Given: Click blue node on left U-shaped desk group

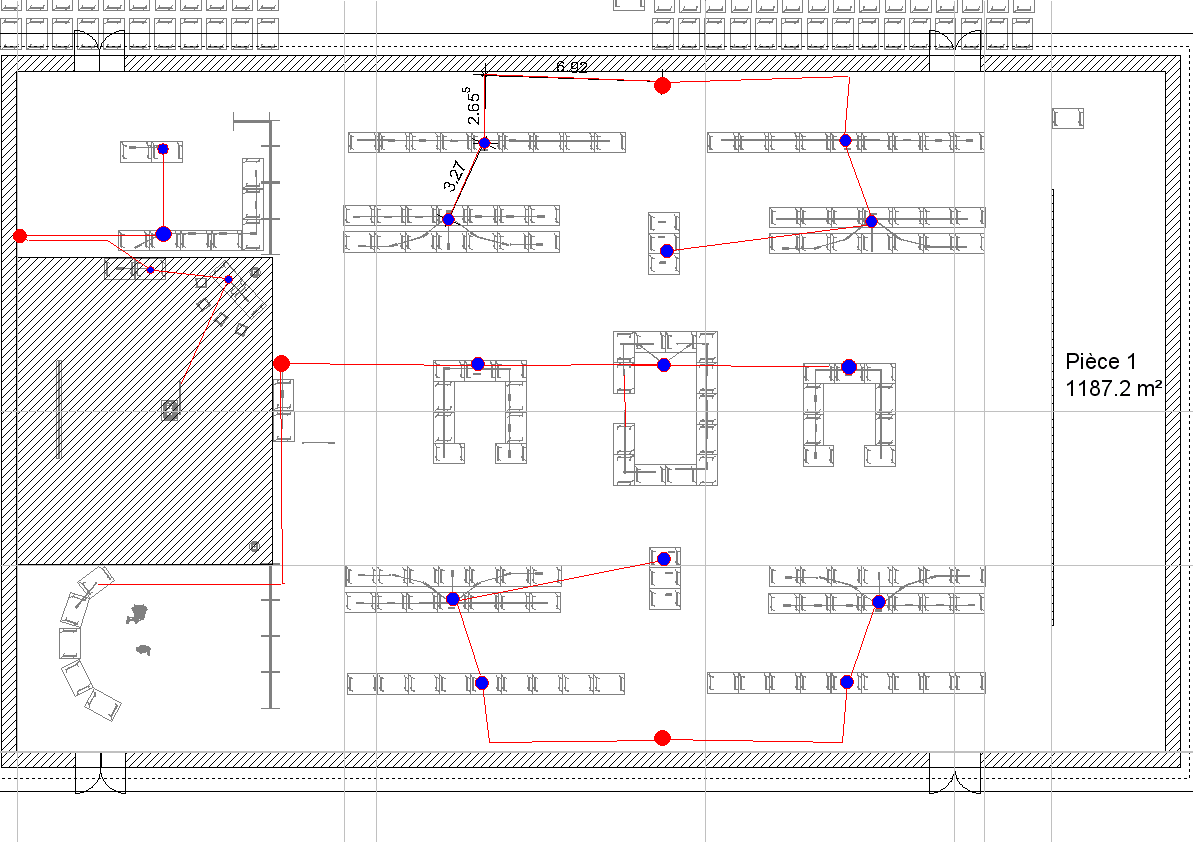Looking at the screenshot, I should pos(478,364).
